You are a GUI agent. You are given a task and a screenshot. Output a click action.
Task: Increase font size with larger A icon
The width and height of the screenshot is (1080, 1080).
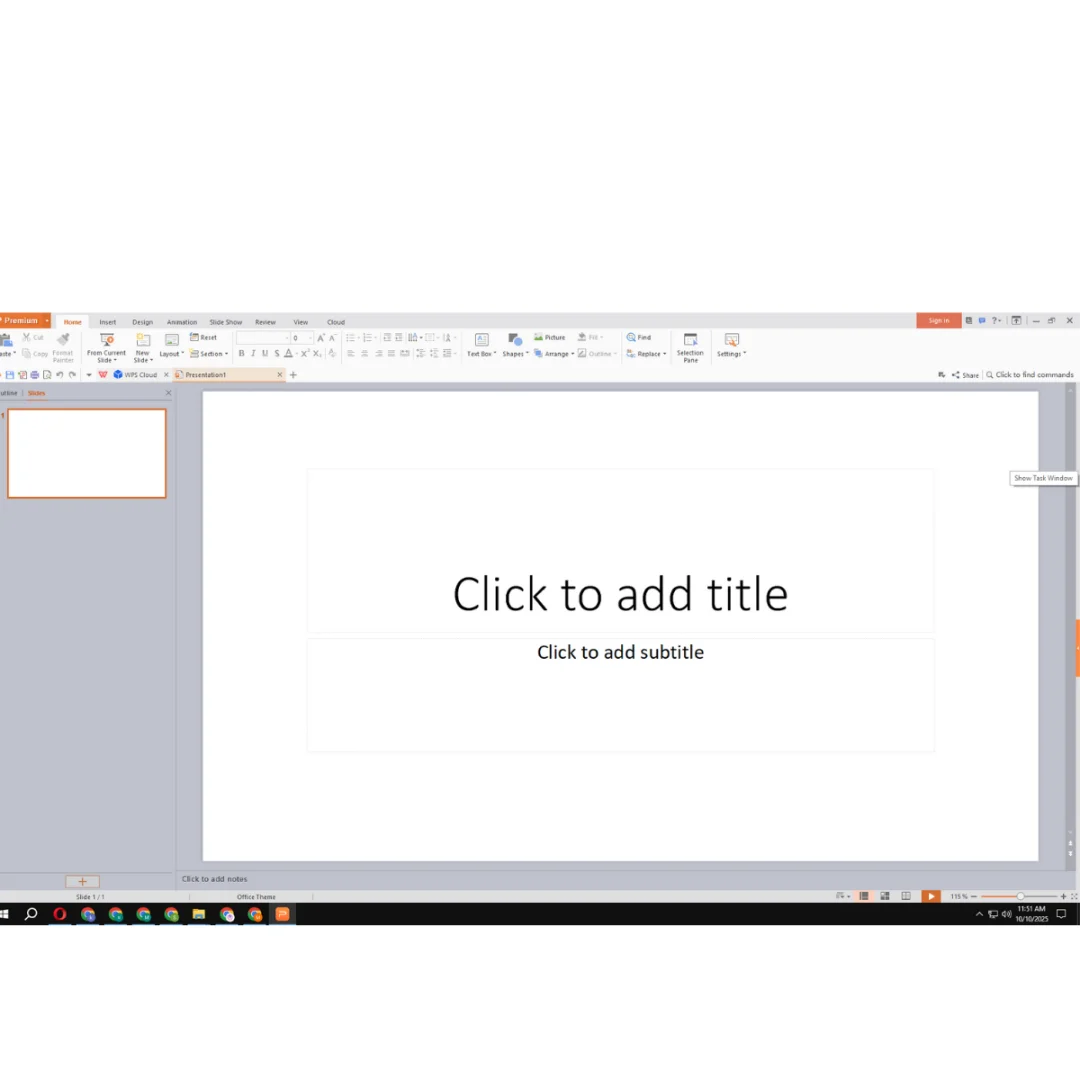[321, 338]
